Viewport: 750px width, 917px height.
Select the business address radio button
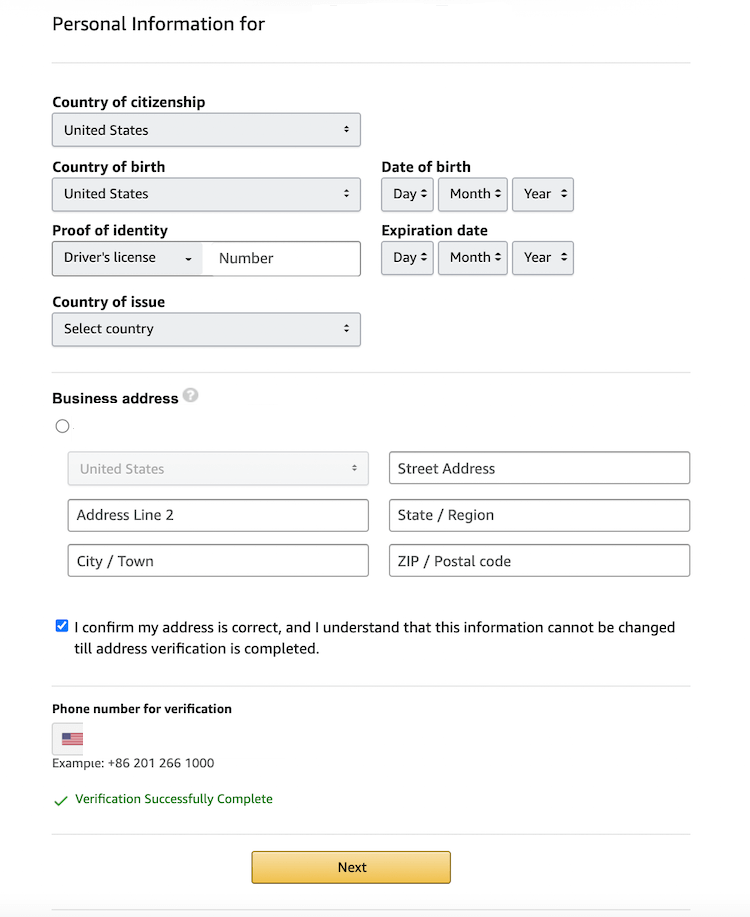coord(62,425)
